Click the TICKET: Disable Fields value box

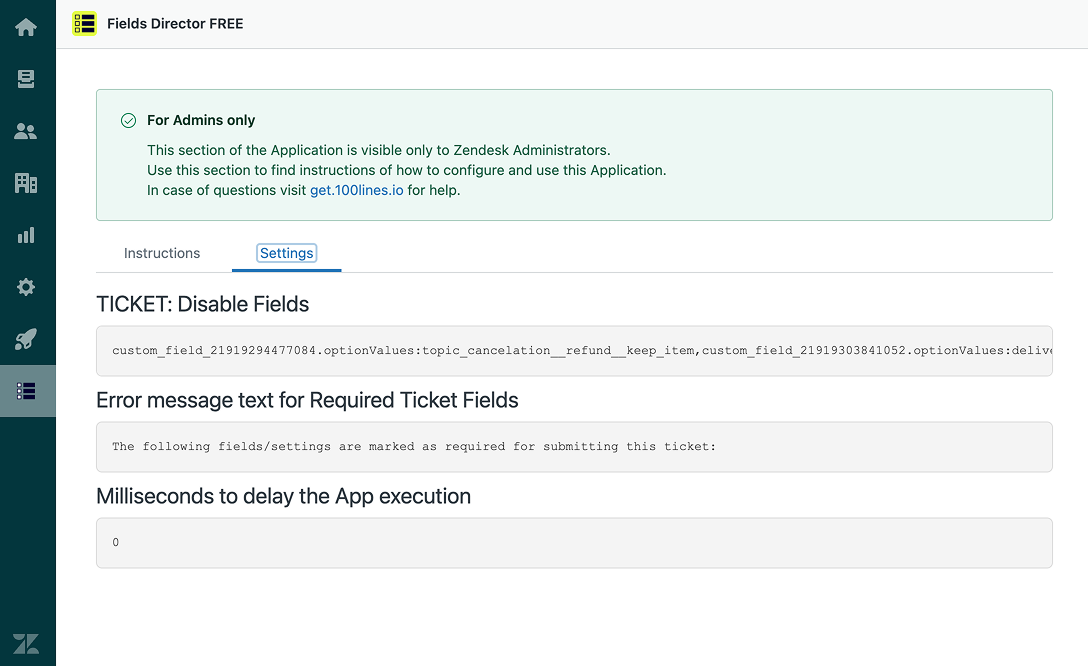(574, 351)
